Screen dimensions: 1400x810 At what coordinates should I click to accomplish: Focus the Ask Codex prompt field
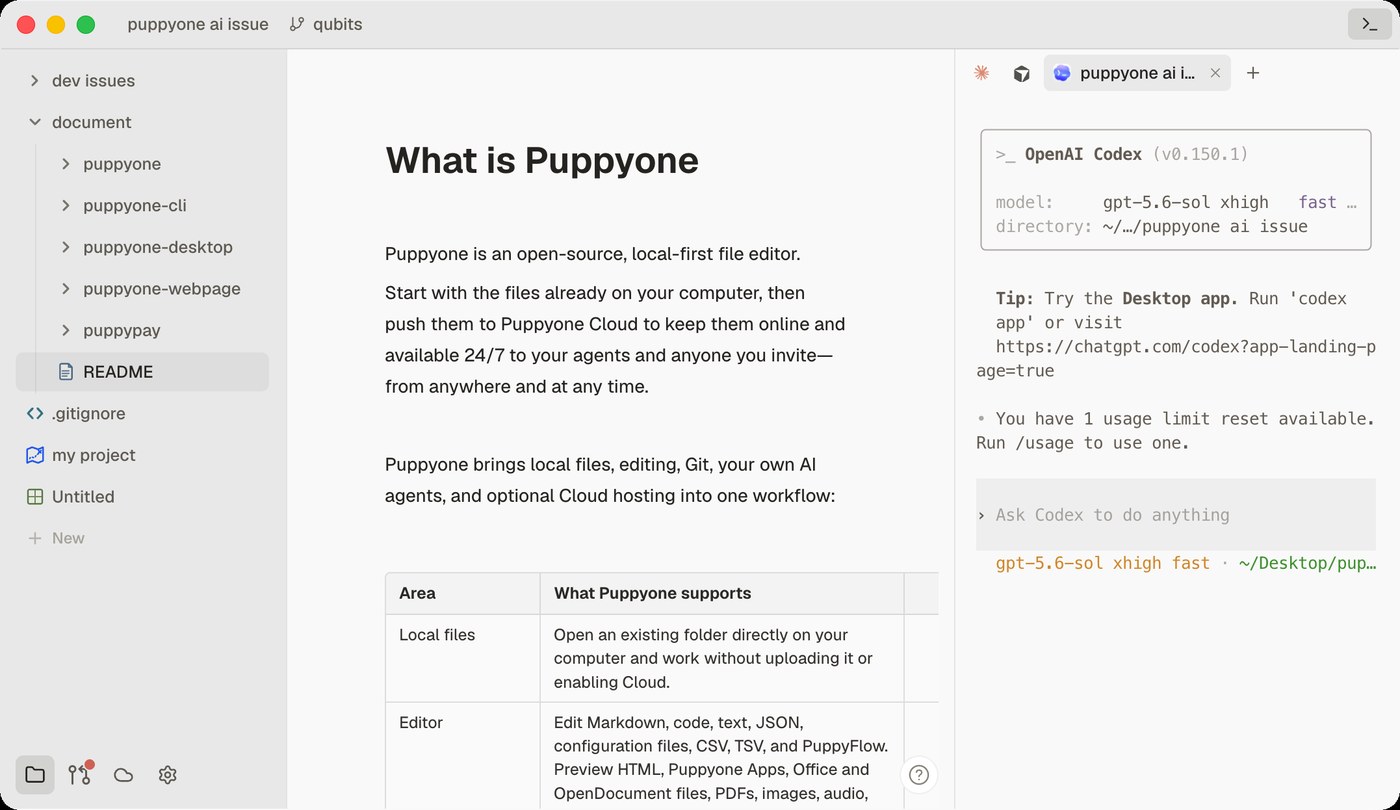tap(1176, 515)
